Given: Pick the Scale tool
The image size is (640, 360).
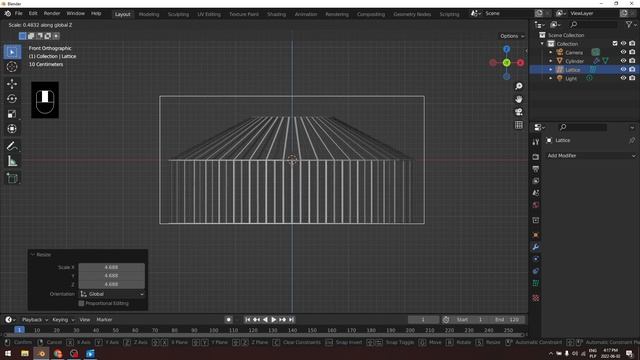Looking at the screenshot, I should (12, 114).
